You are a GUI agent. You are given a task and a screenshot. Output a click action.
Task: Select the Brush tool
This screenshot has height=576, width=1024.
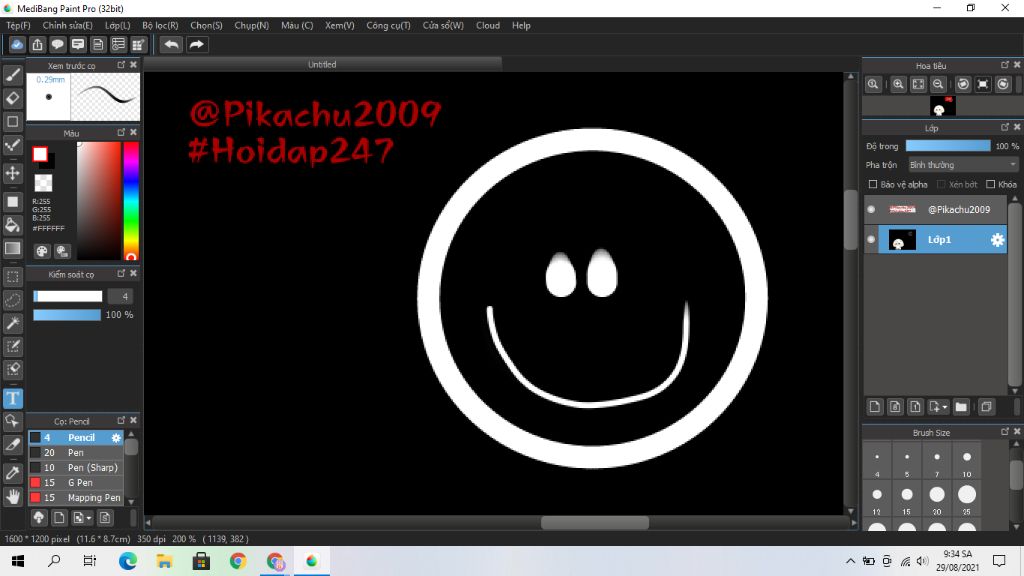[x=12, y=74]
